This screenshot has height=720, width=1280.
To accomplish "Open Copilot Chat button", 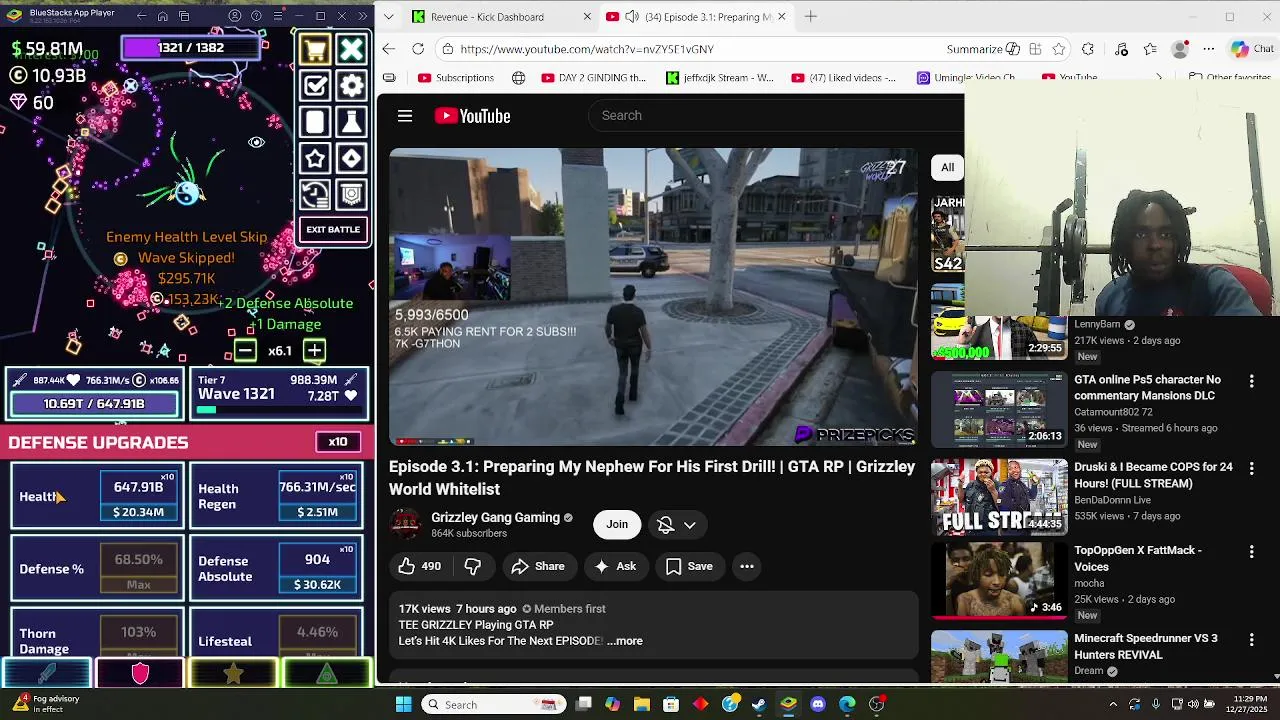I will click(x=1252, y=49).
